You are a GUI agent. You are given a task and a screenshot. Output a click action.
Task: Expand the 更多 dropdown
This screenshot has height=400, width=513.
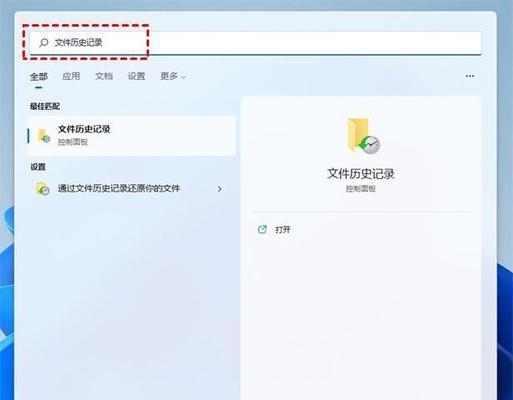173,76
